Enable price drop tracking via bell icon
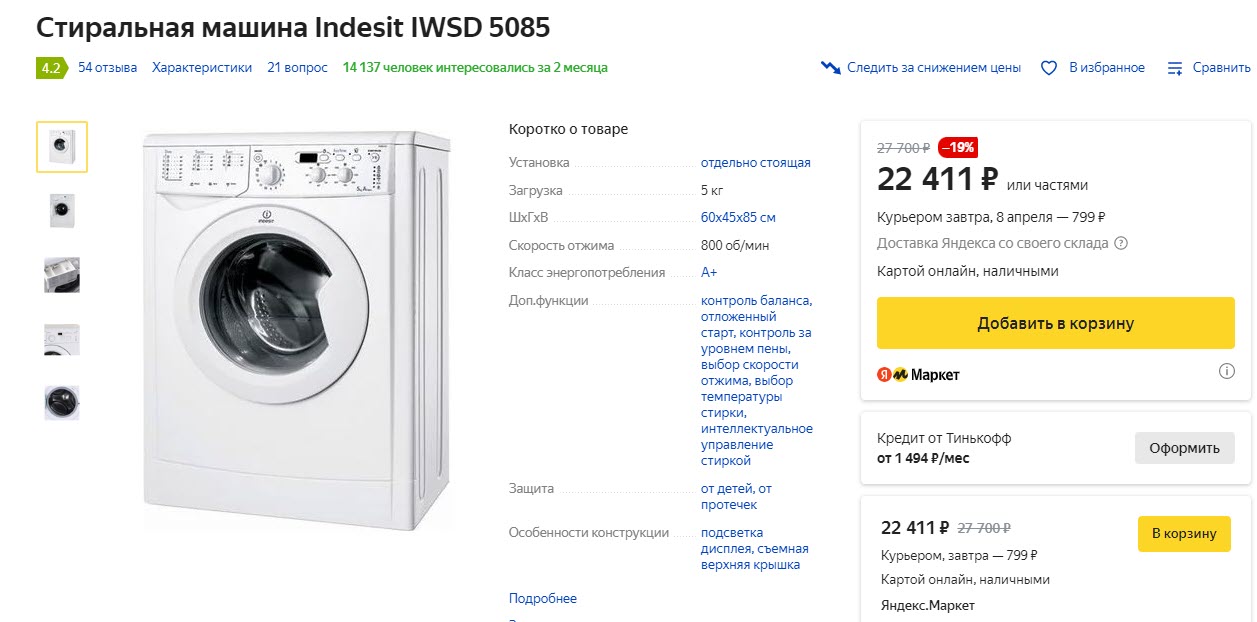Viewport: 1257px width, 622px height. (x=829, y=67)
